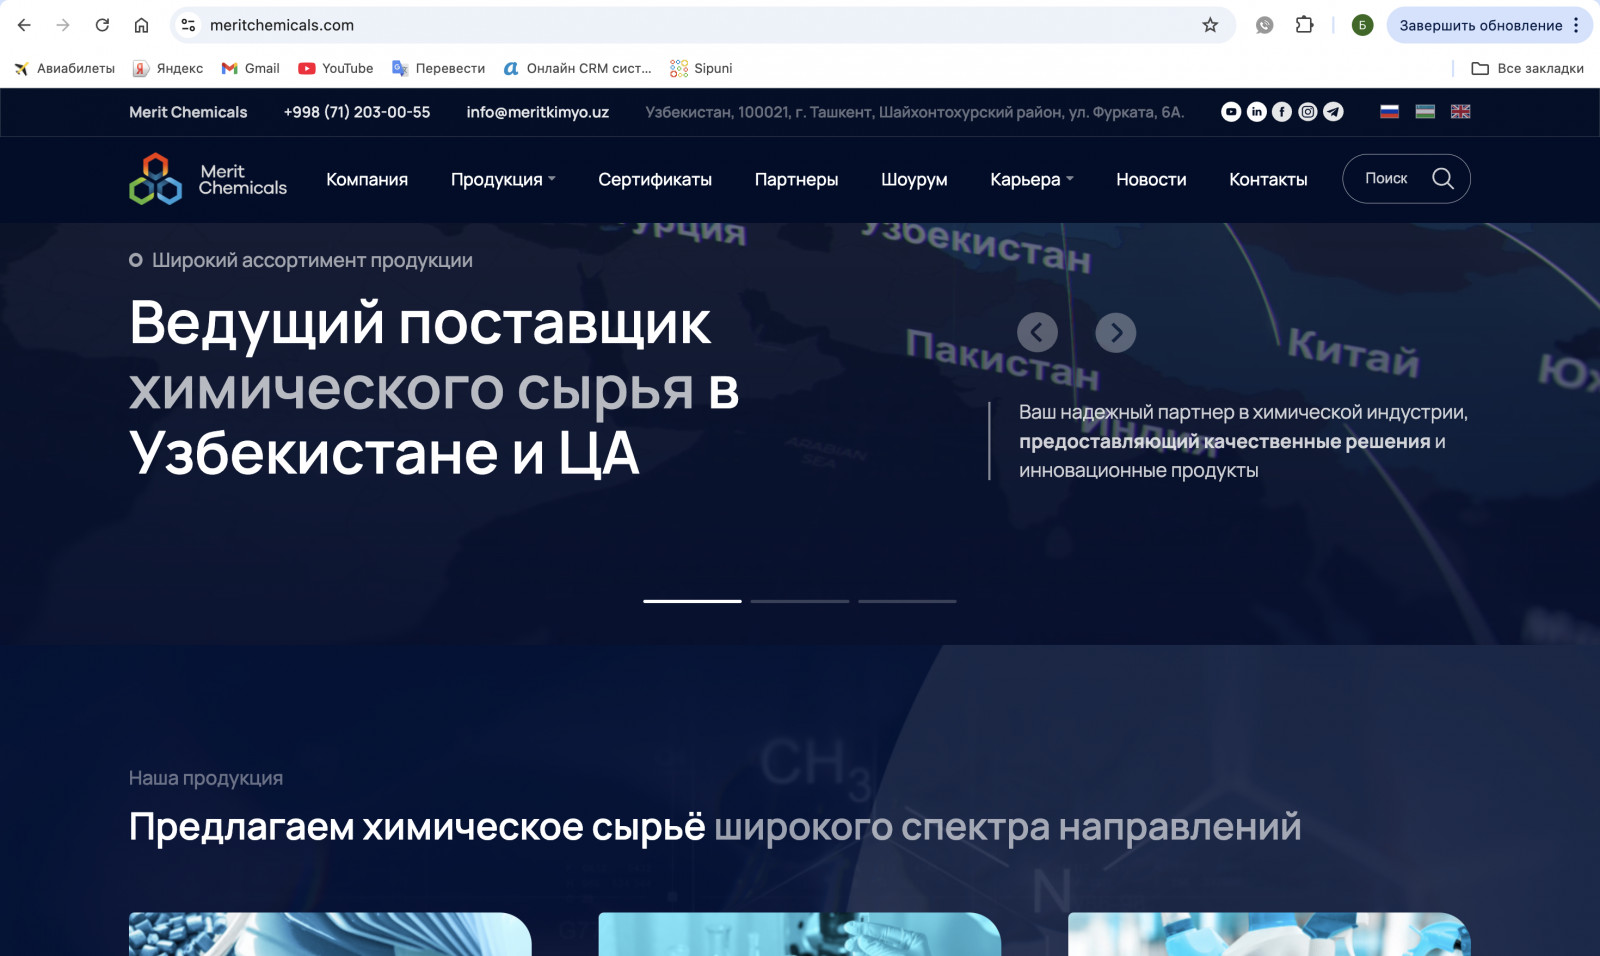Open the Все закладки folder
This screenshot has width=1600, height=956.
click(x=1528, y=68)
